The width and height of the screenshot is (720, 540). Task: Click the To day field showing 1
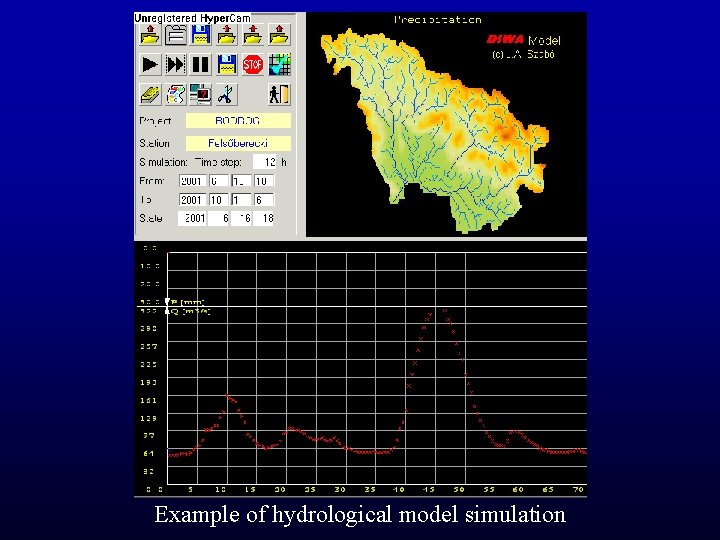pyautogui.click(x=241, y=200)
